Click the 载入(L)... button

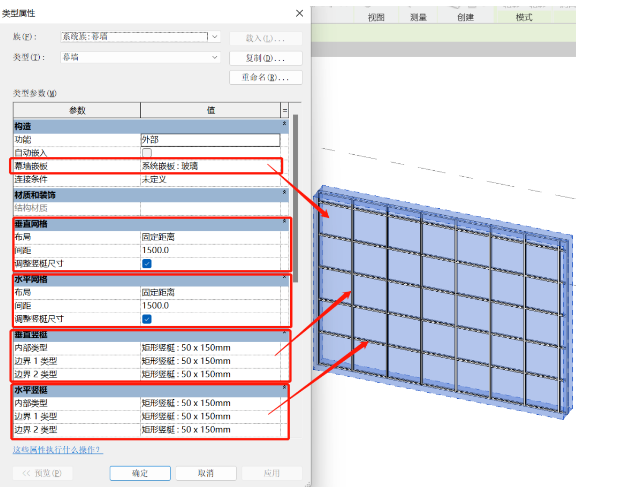tap(265, 39)
